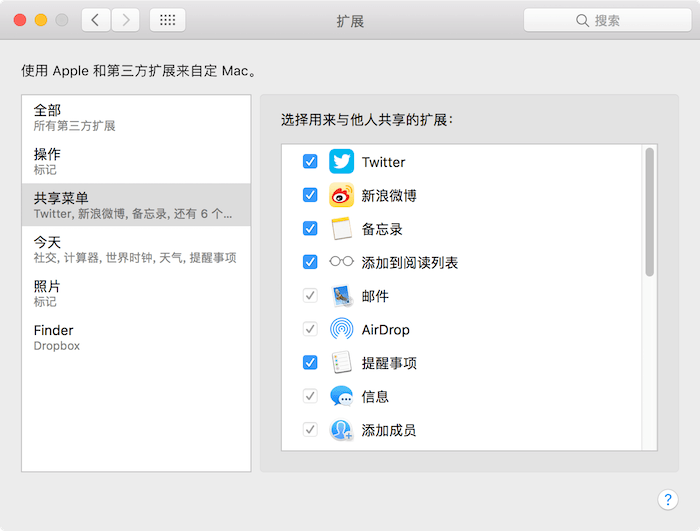
Task: Click the 邮件 Mail stamp icon
Action: click(342, 296)
